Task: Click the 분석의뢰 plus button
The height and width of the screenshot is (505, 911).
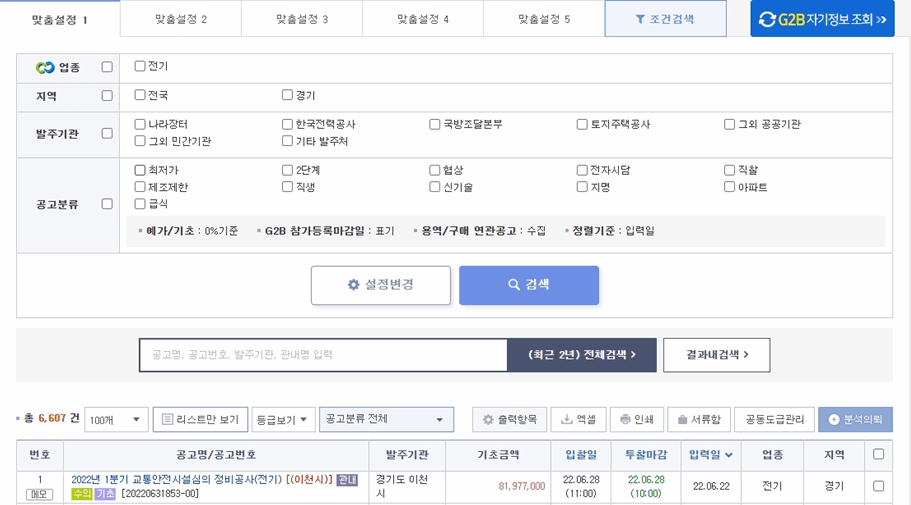Action: [x=854, y=420]
